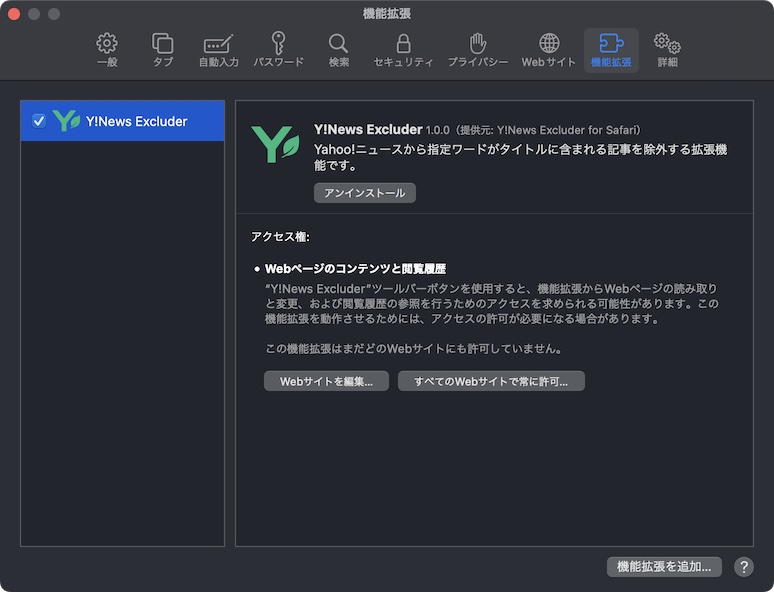Click すべてのWebサイトで常に許可... button
Screen dimensions: 774x592
(491, 381)
